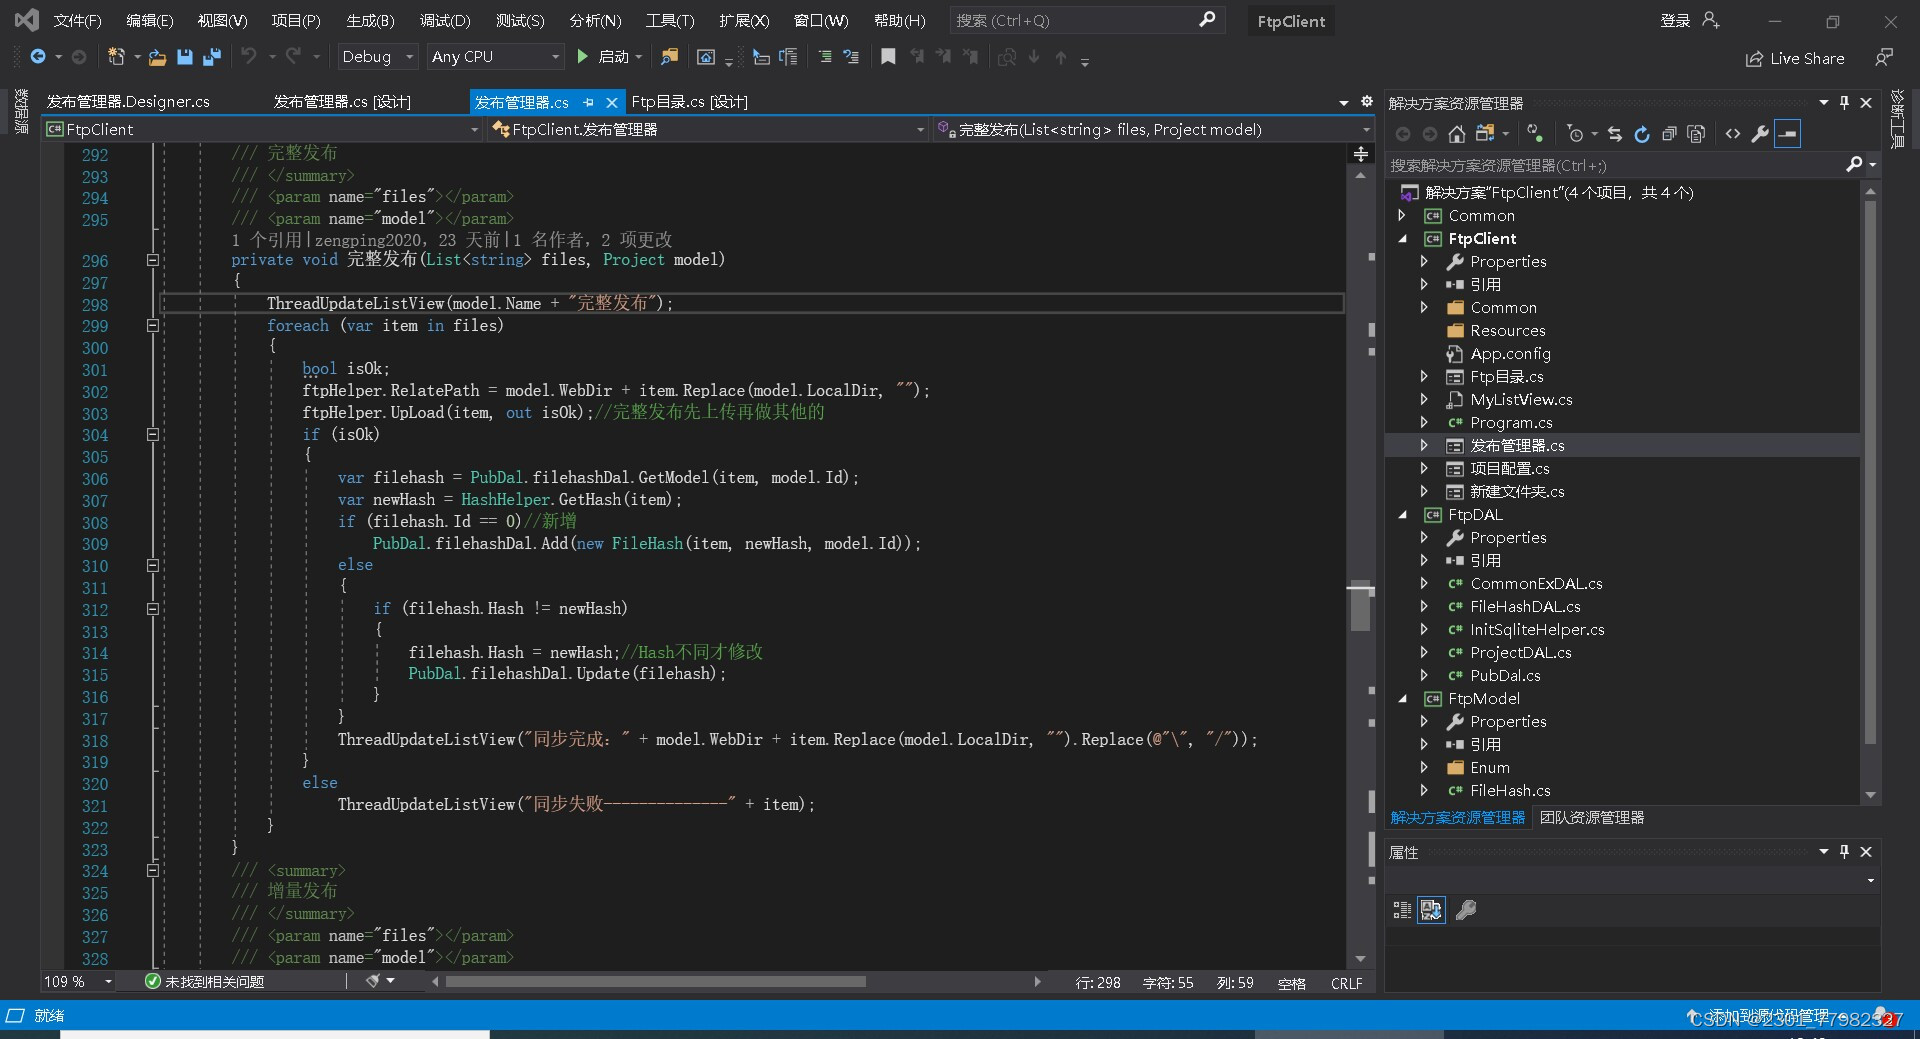Click Property Pages wrench in Properties panel
The width and height of the screenshot is (1920, 1039).
1466,910
